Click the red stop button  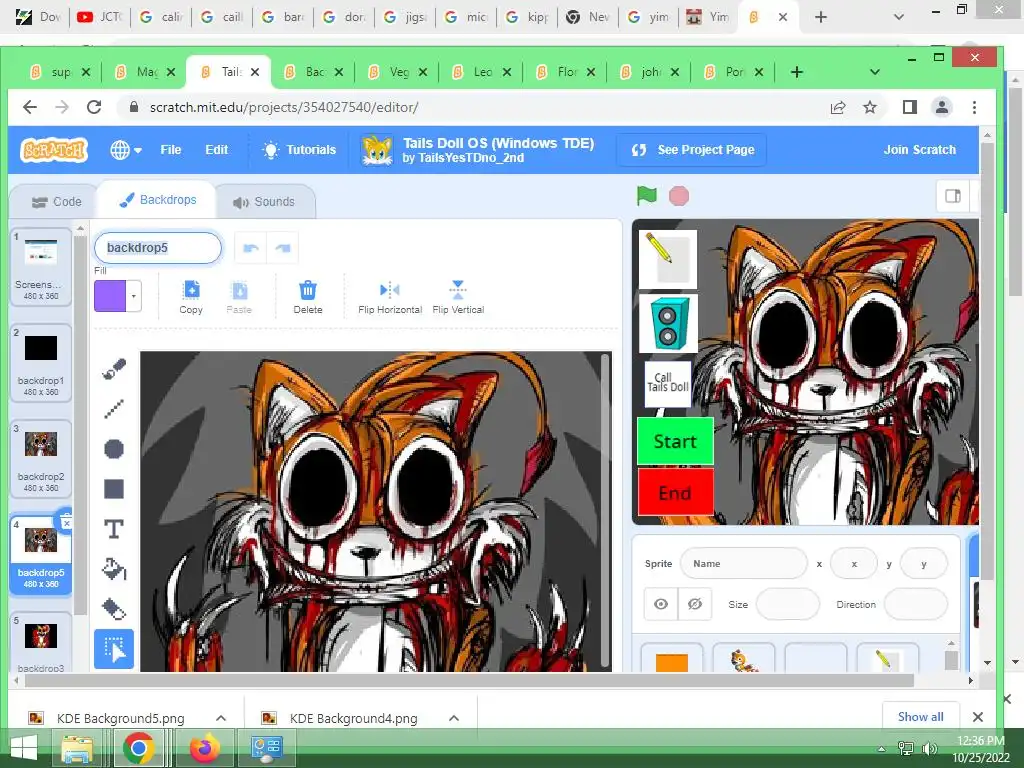click(x=679, y=196)
